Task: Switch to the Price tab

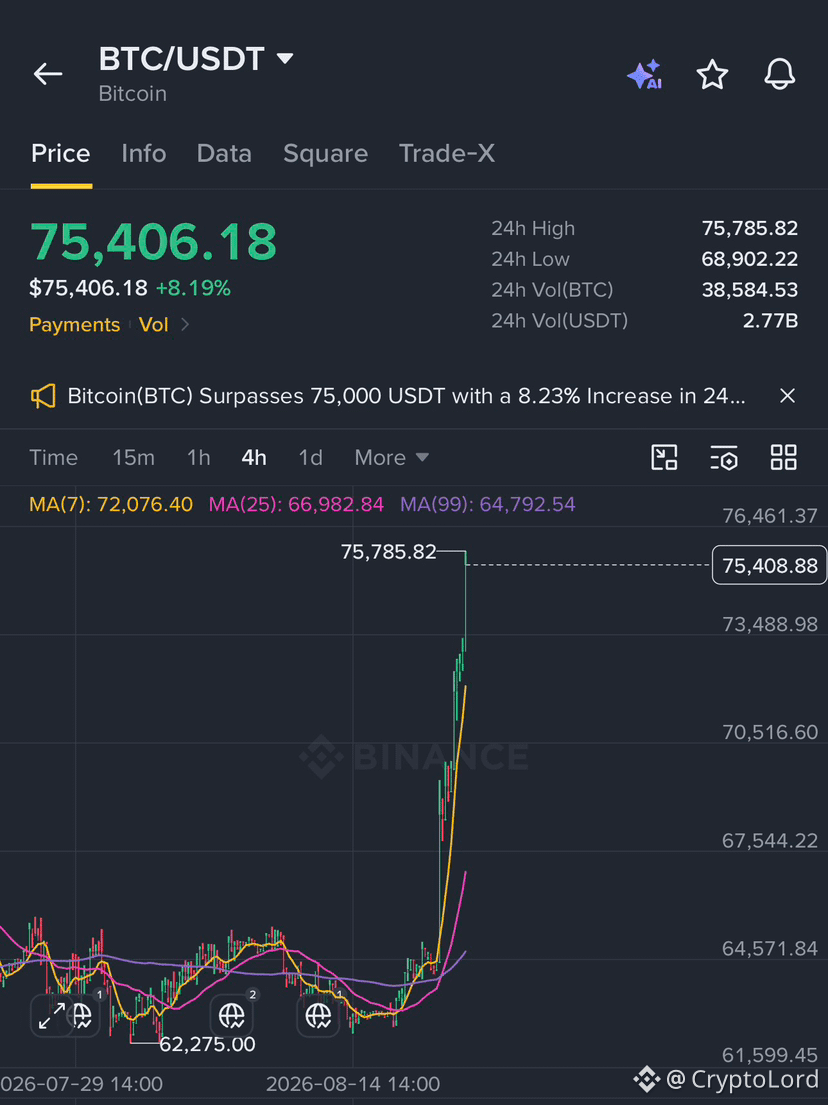Action: (x=61, y=154)
